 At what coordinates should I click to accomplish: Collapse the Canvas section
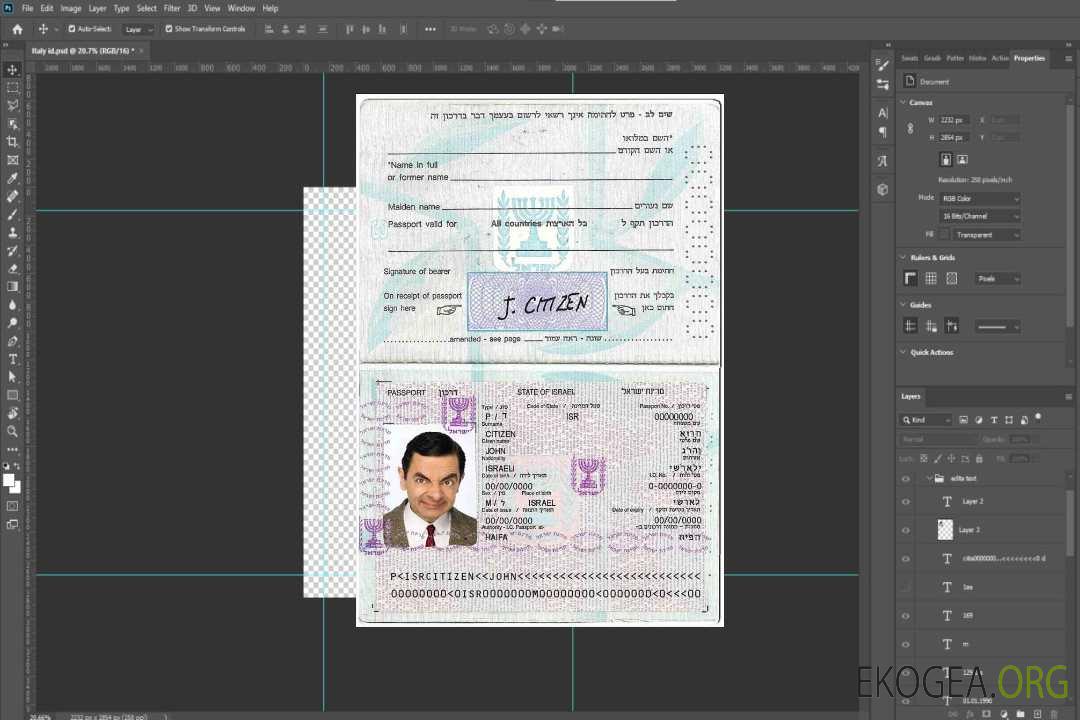903,102
